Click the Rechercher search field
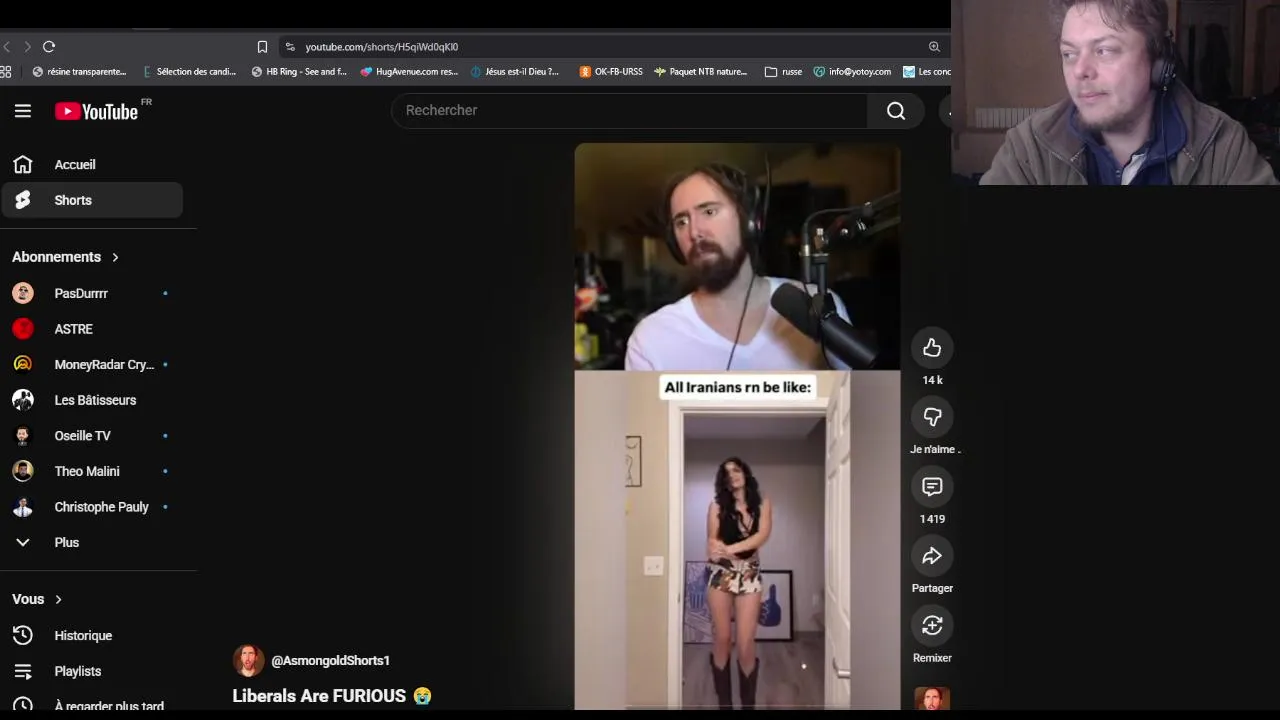Screen dimensions: 1280x720 (x=629, y=110)
